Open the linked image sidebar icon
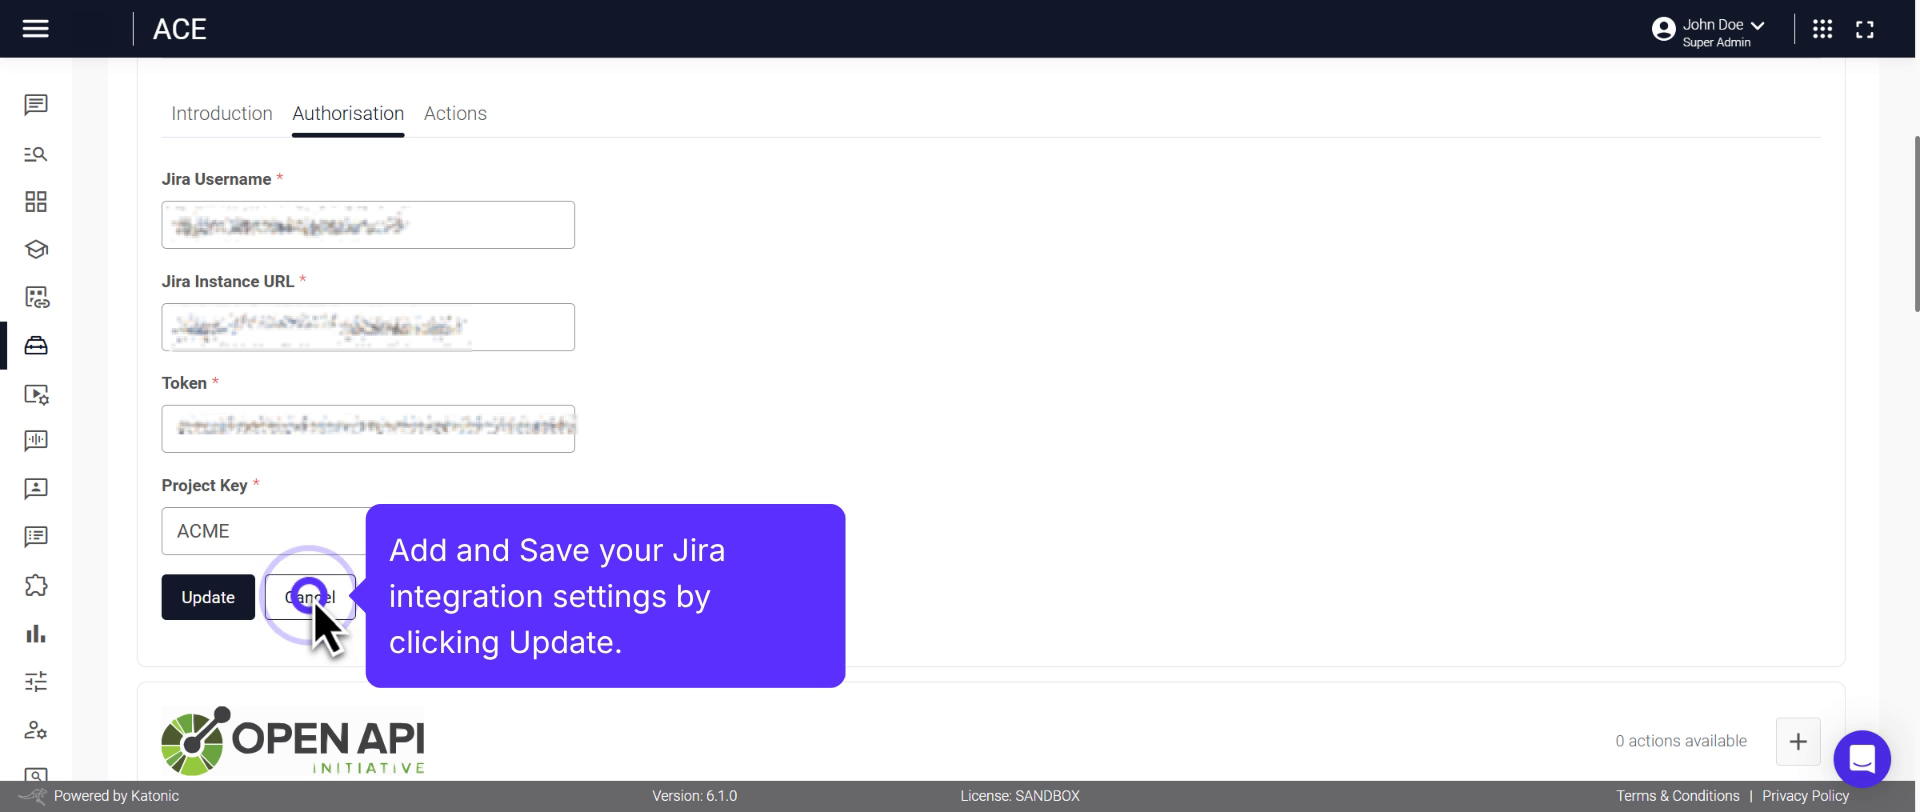This screenshot has height=812, width=1920. click(x=36, y=297)
